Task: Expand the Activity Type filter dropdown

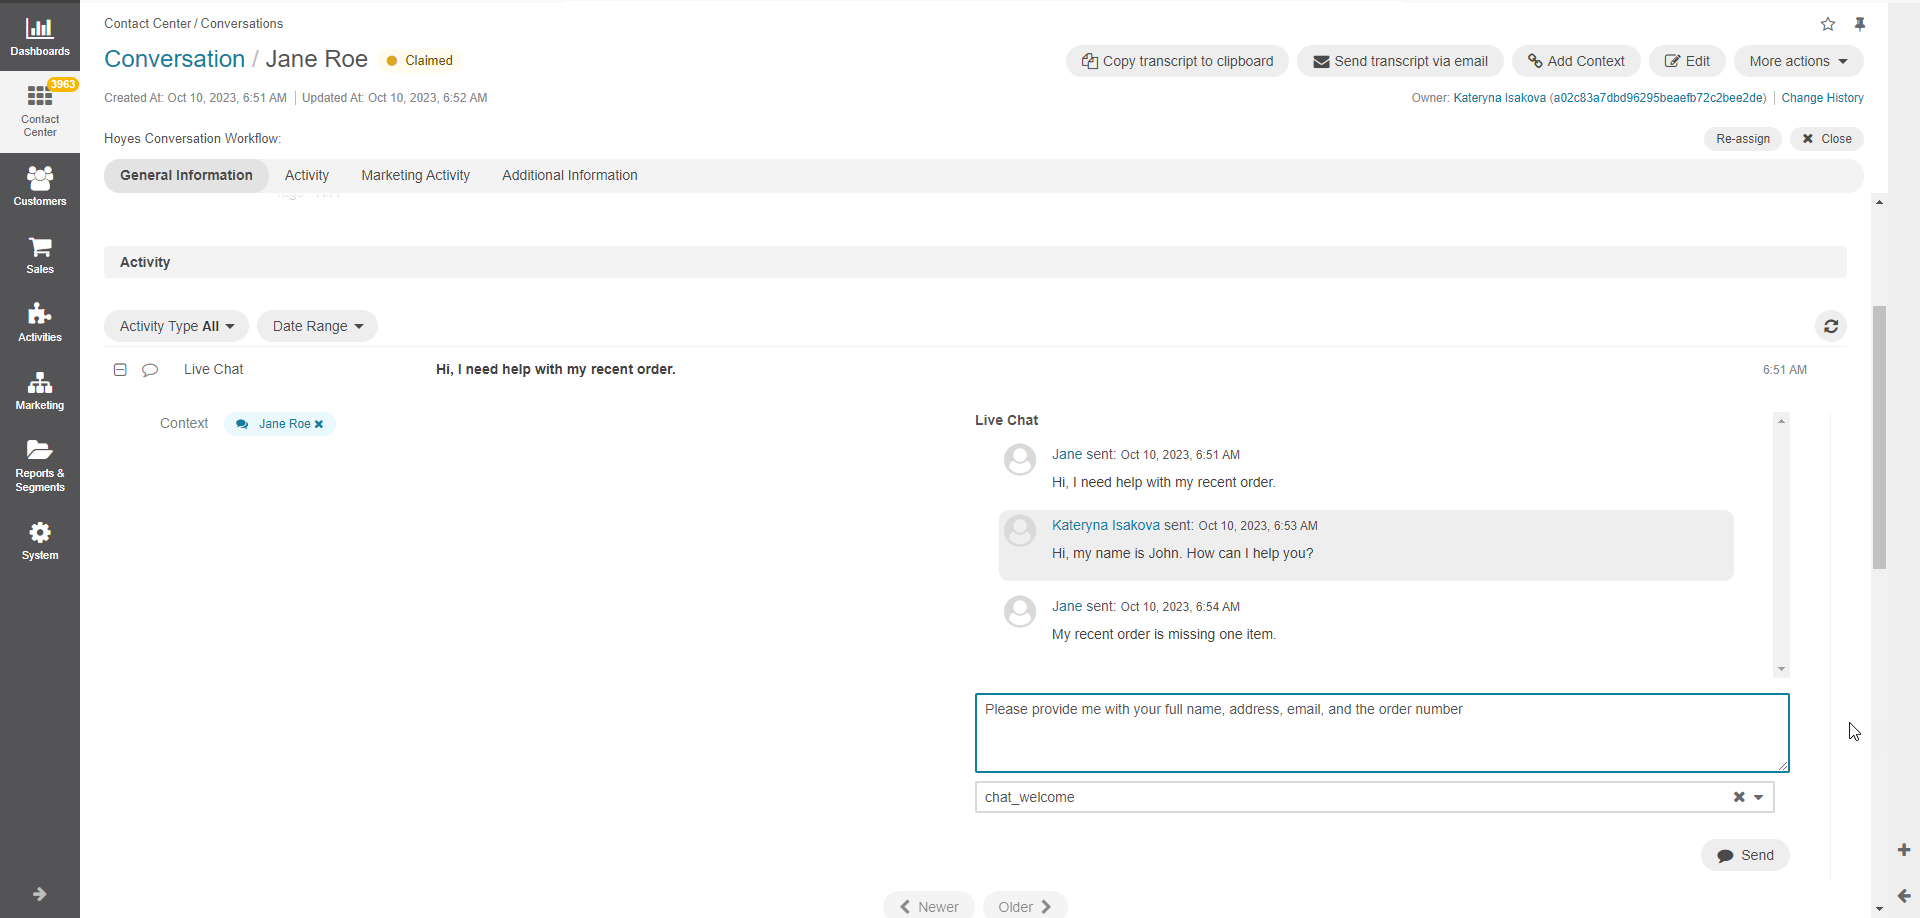Action: click(x=176, y=326)
